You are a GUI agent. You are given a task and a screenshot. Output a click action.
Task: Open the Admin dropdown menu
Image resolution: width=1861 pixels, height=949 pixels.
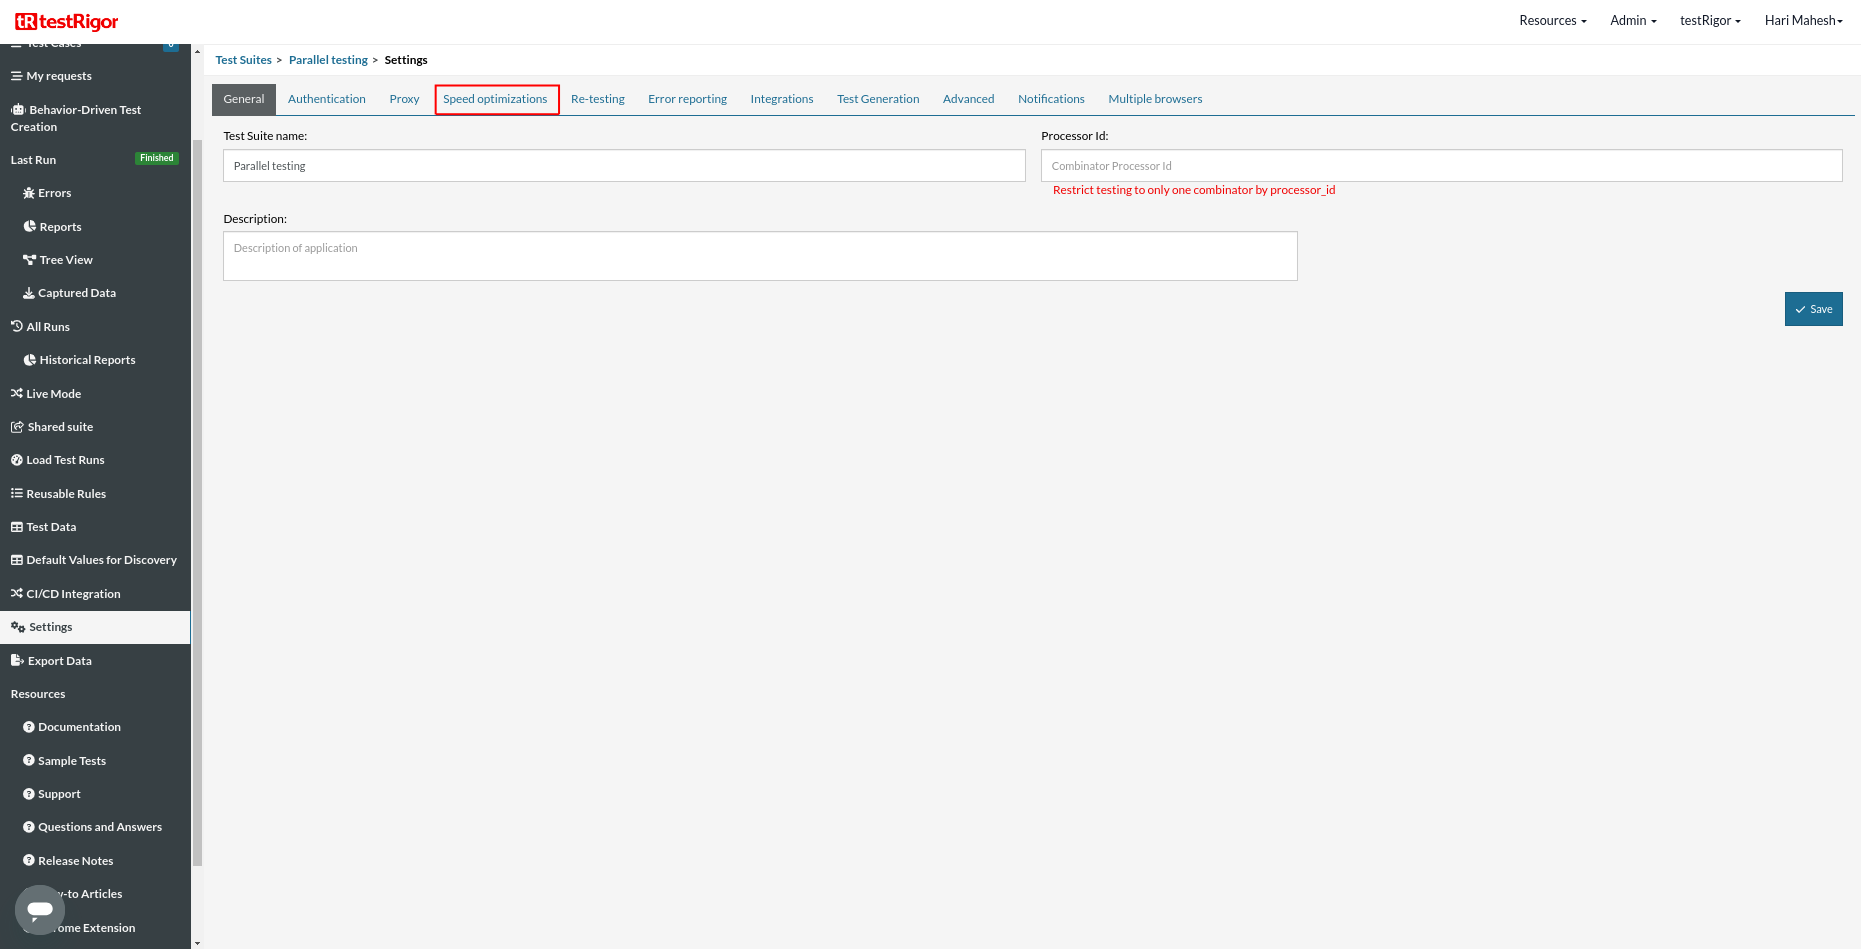(x=1633, y=21)
